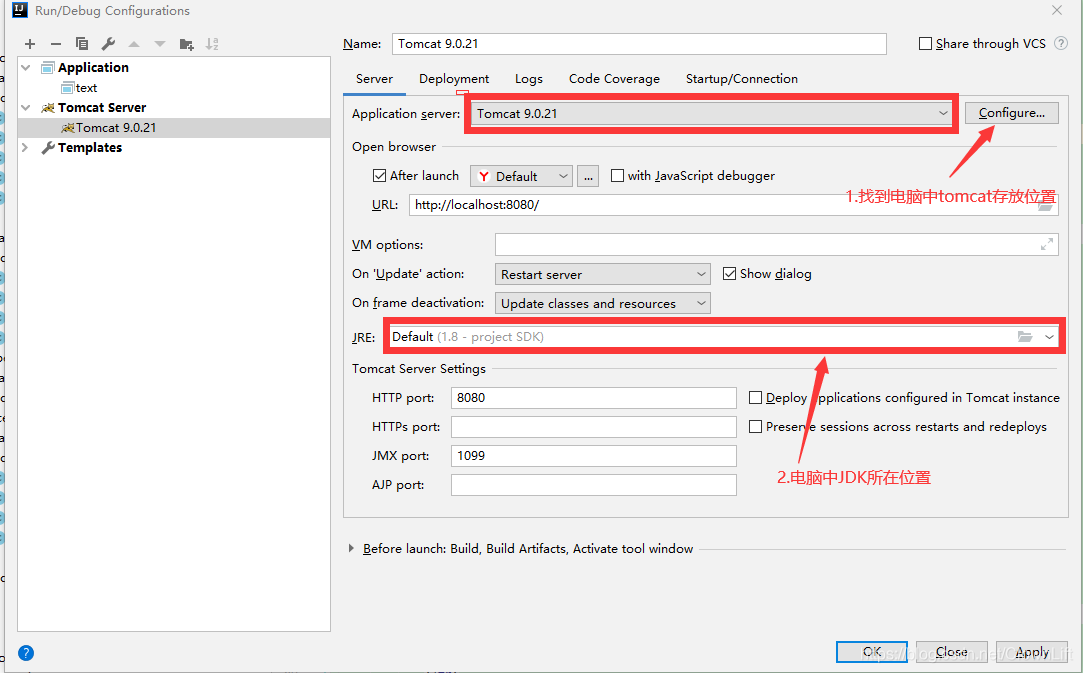Add new configuration with plus icon
Image resolution: width=1083 pixels, height=673 pixels.
(x=30, y=44)
